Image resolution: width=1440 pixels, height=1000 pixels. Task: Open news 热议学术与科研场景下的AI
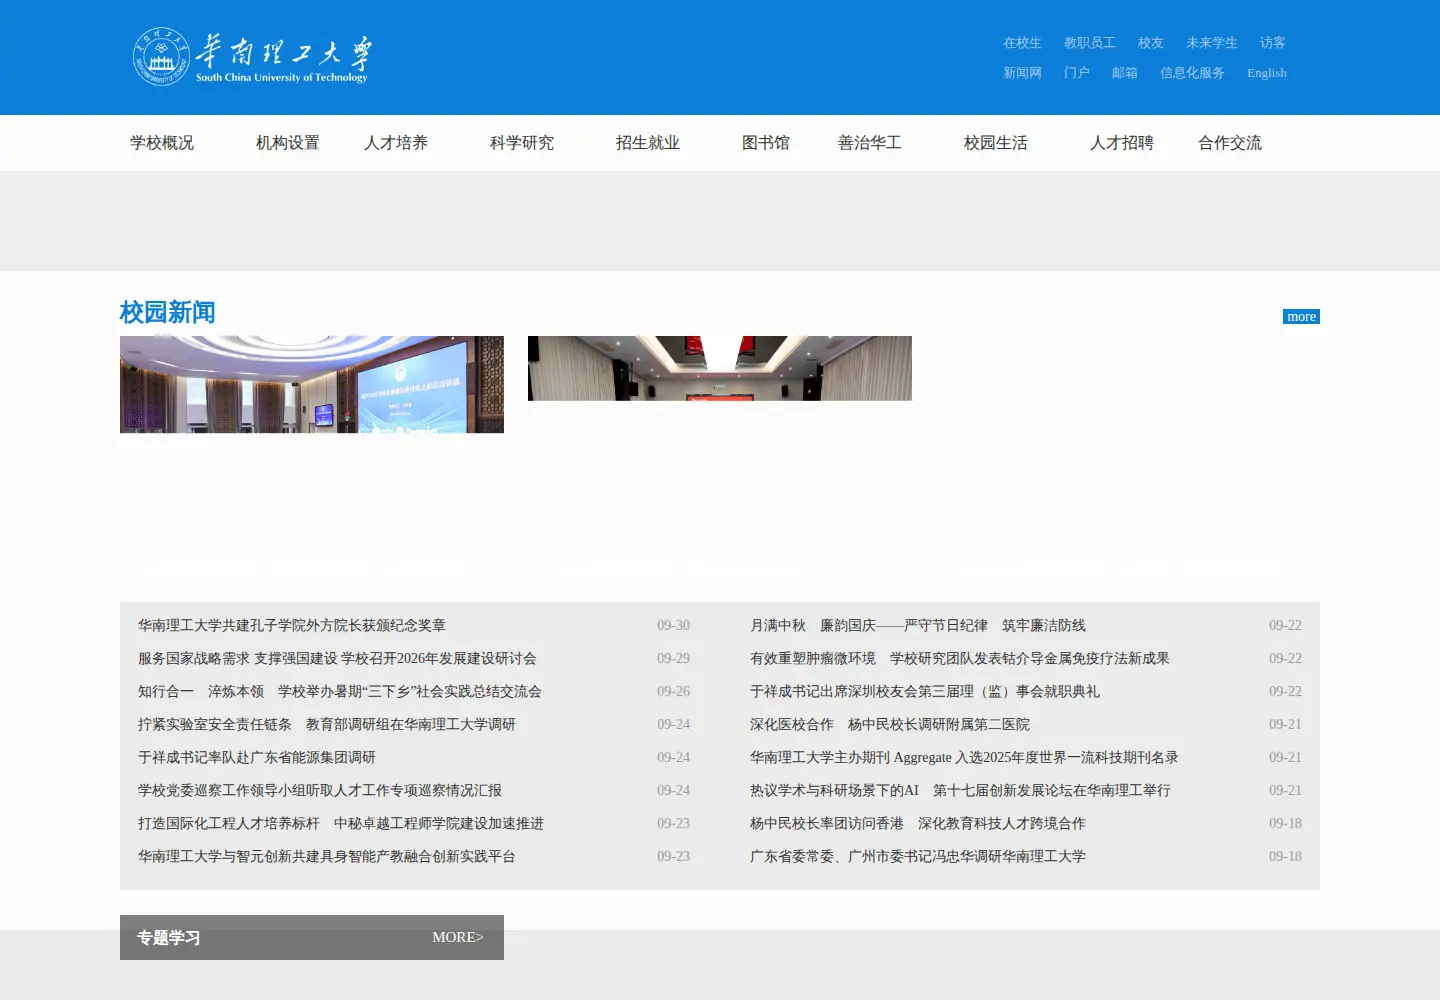(960, 790)
